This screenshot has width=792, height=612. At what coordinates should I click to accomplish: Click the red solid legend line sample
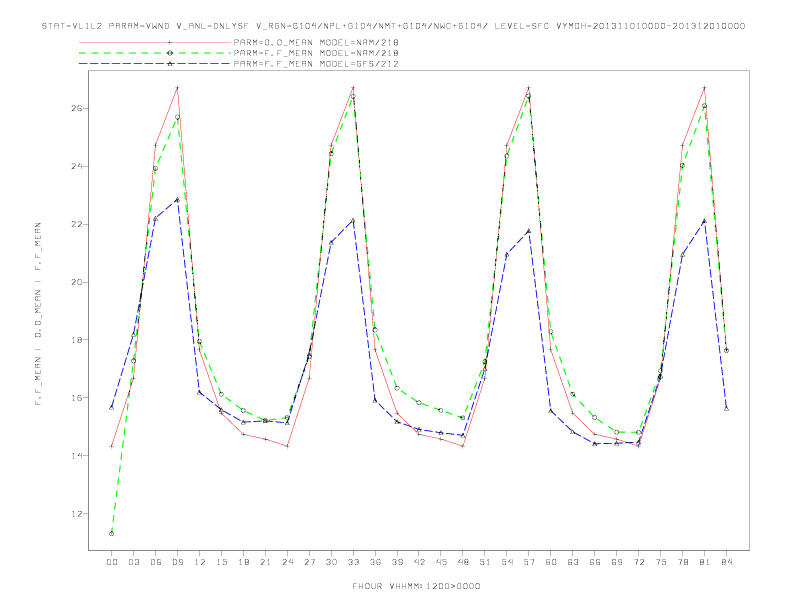155,42
